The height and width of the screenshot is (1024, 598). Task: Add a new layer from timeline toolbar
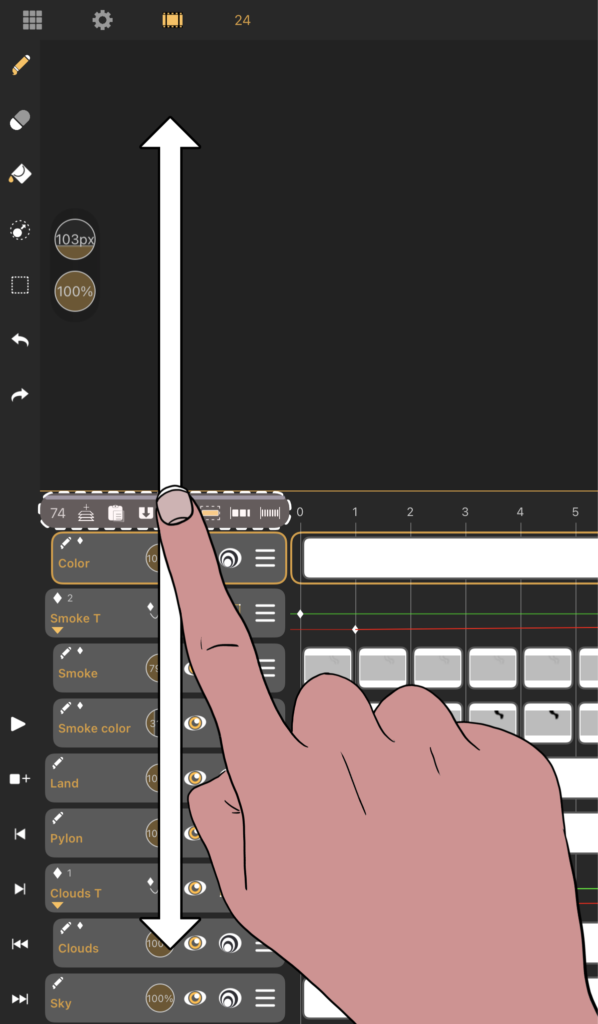pos(86,513)
